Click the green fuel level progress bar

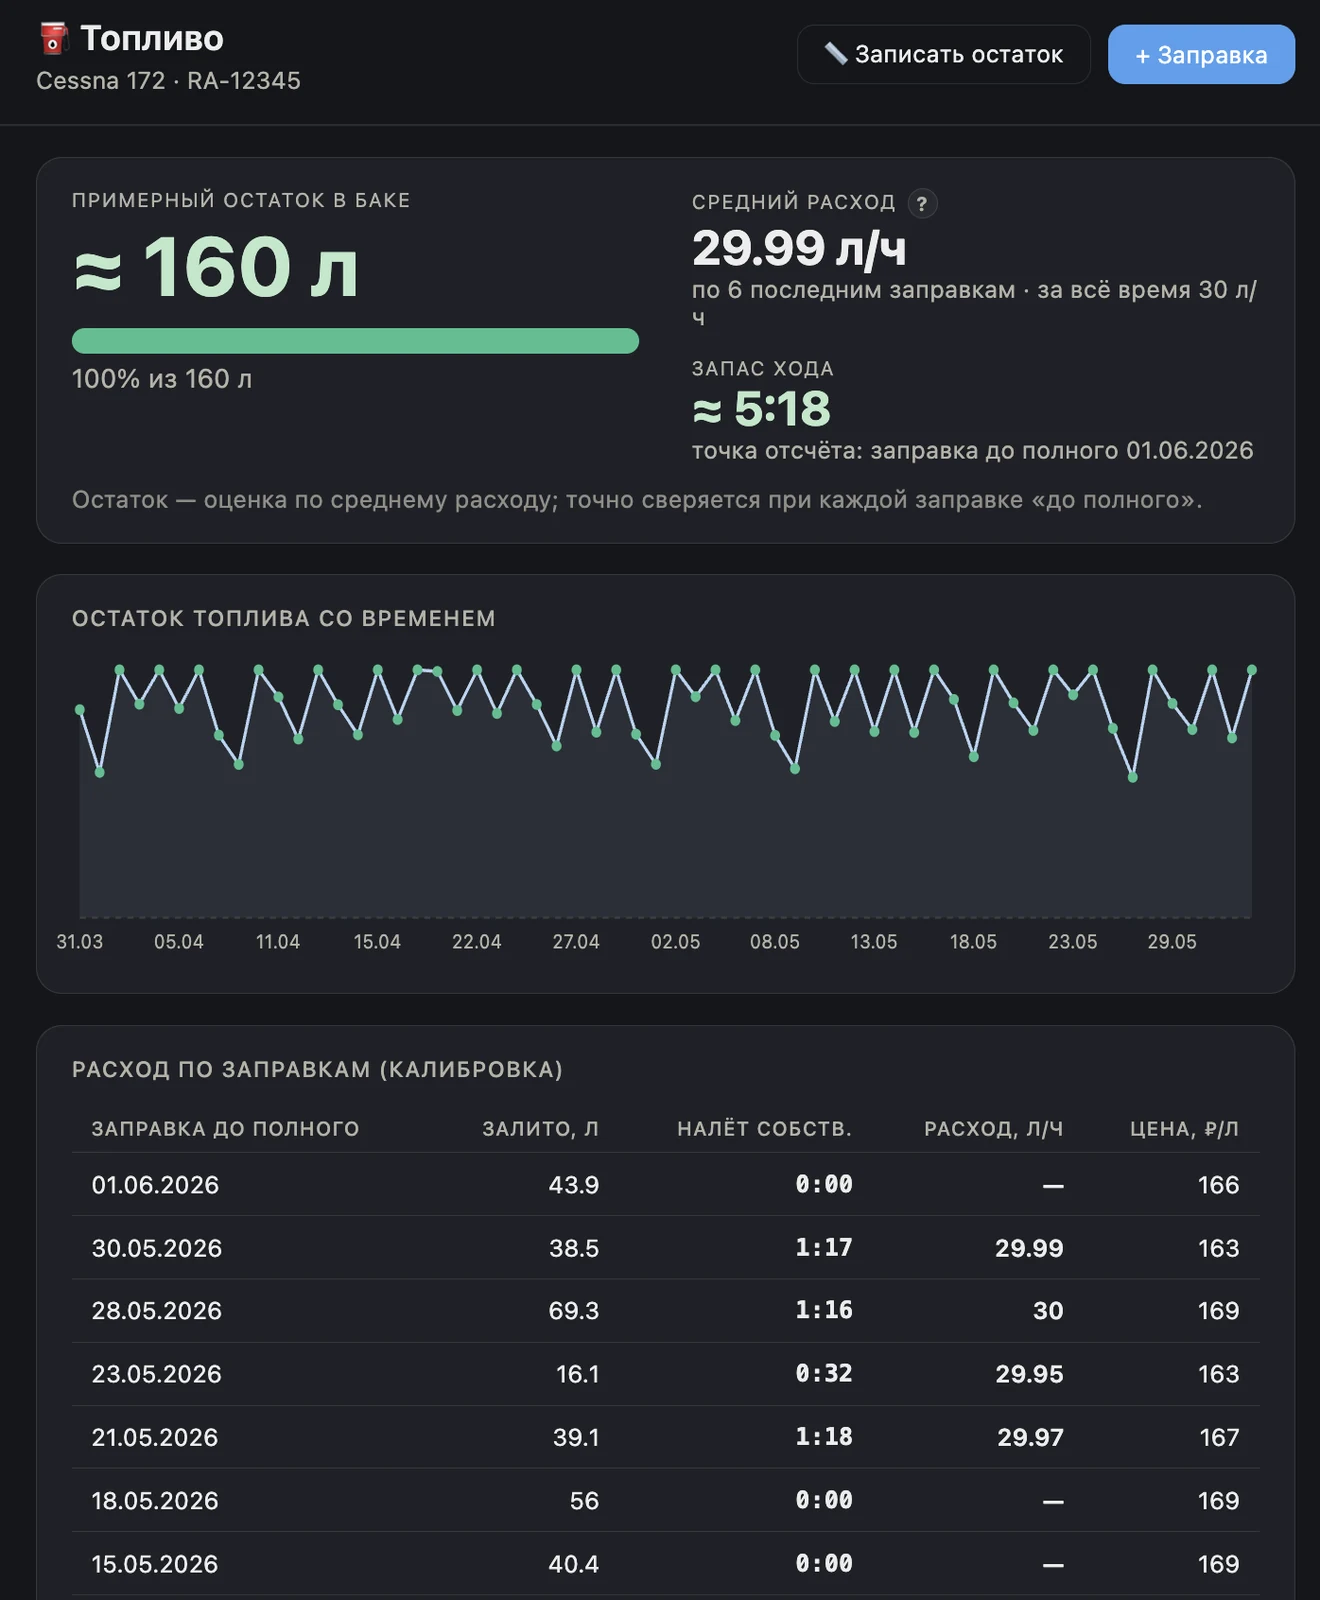355,341
